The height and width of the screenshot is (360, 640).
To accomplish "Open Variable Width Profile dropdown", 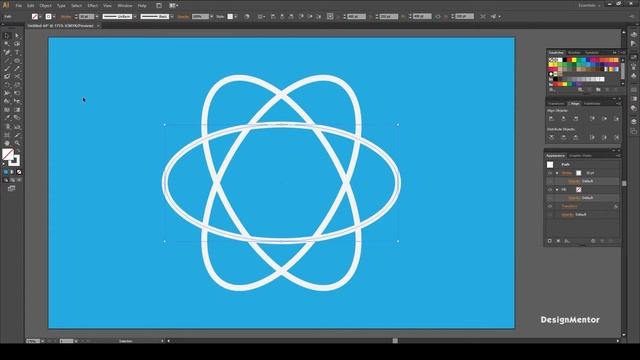I will 135,16.
